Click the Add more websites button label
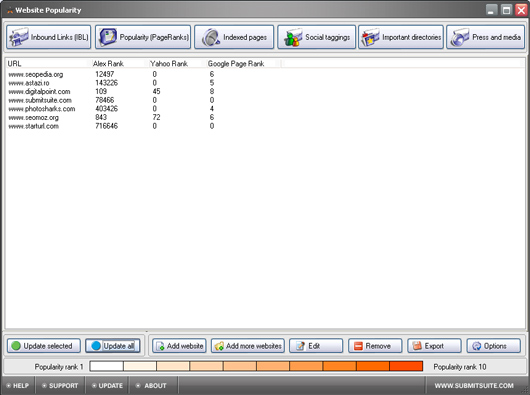Screen dimensions: 530x395 pyautogui.click(x=254, y=346)
